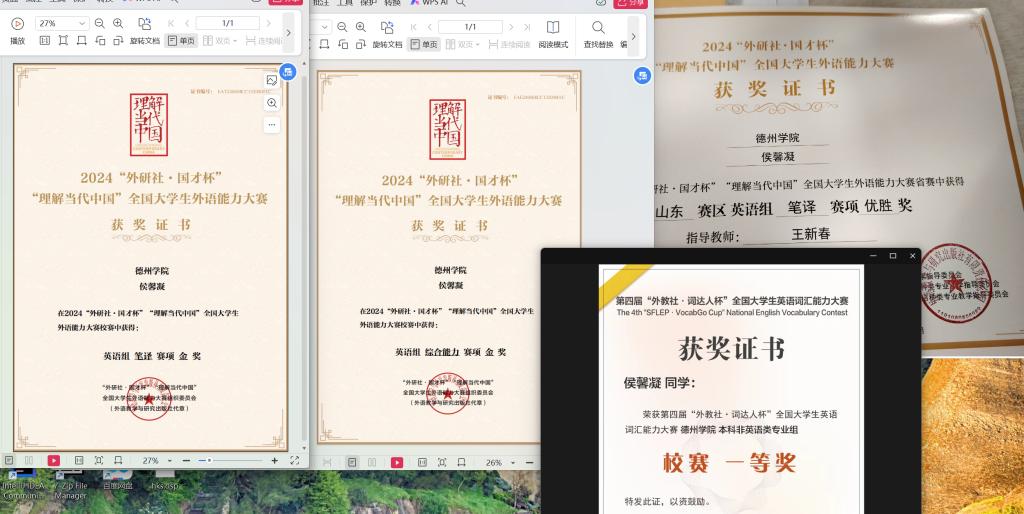
Task: Click rotate document icon in middle window toolbar
Action: coord(387,27)
